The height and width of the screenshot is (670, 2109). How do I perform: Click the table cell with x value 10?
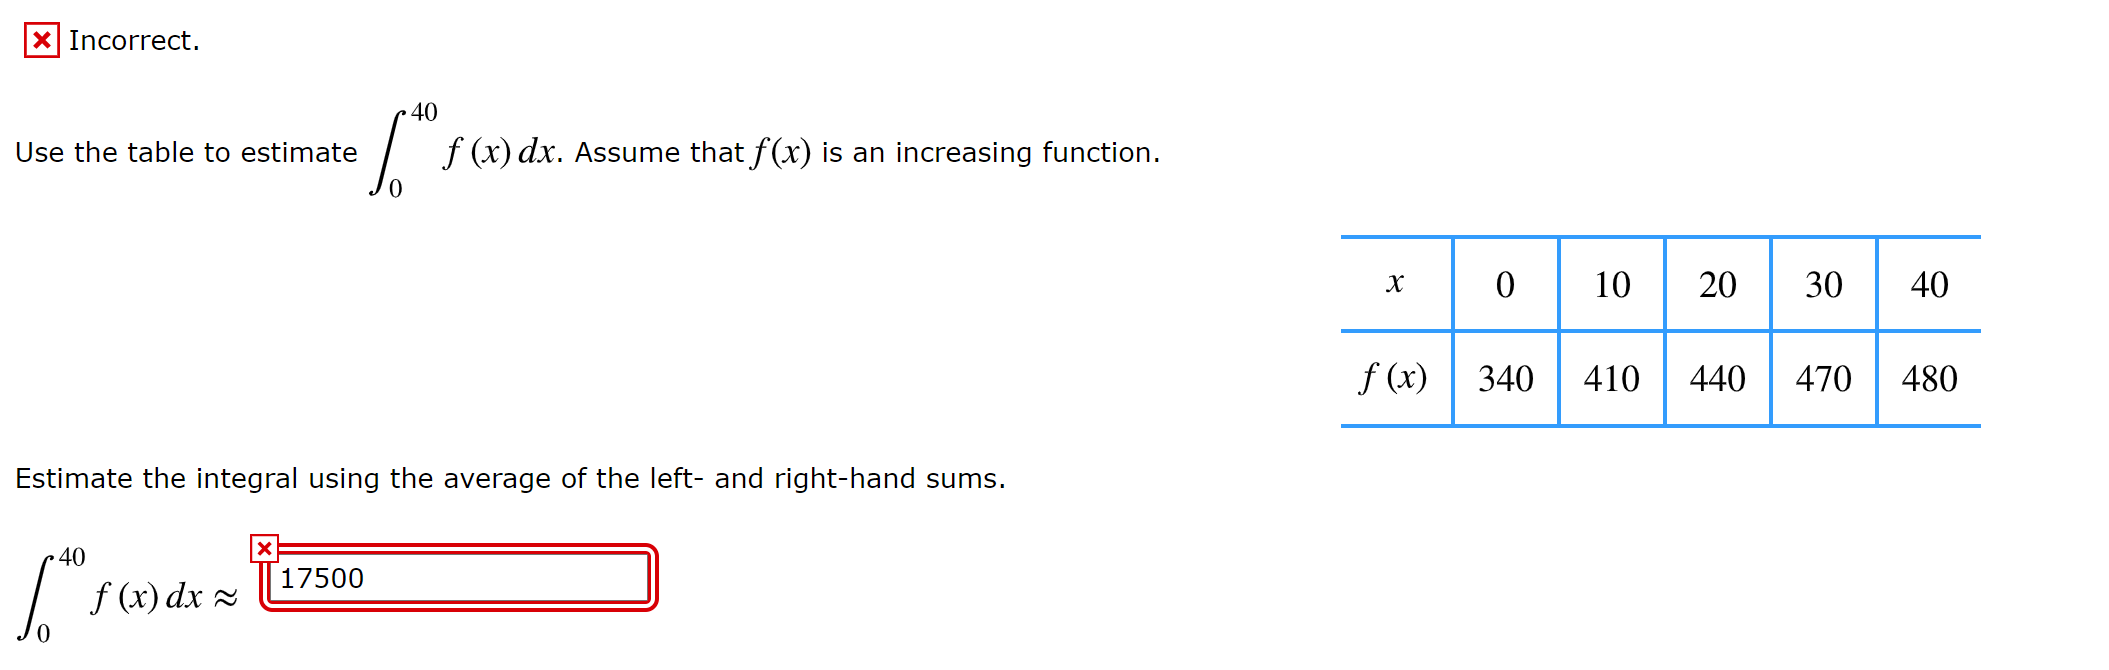(x=1611, y=285)
